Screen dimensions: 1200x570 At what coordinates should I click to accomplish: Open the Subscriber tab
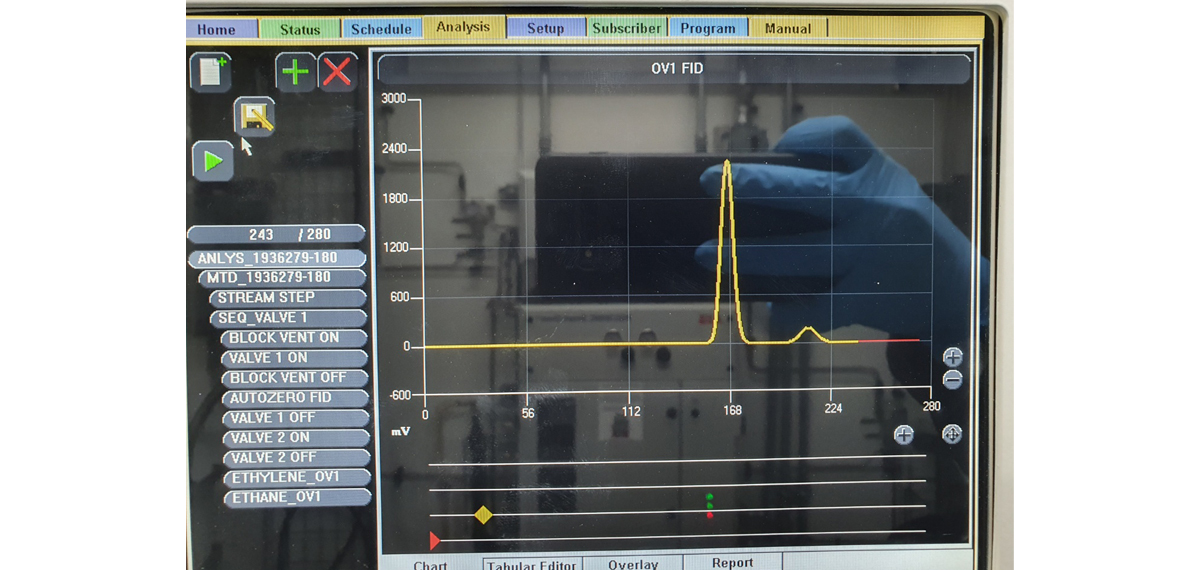[x=626, y=29]
